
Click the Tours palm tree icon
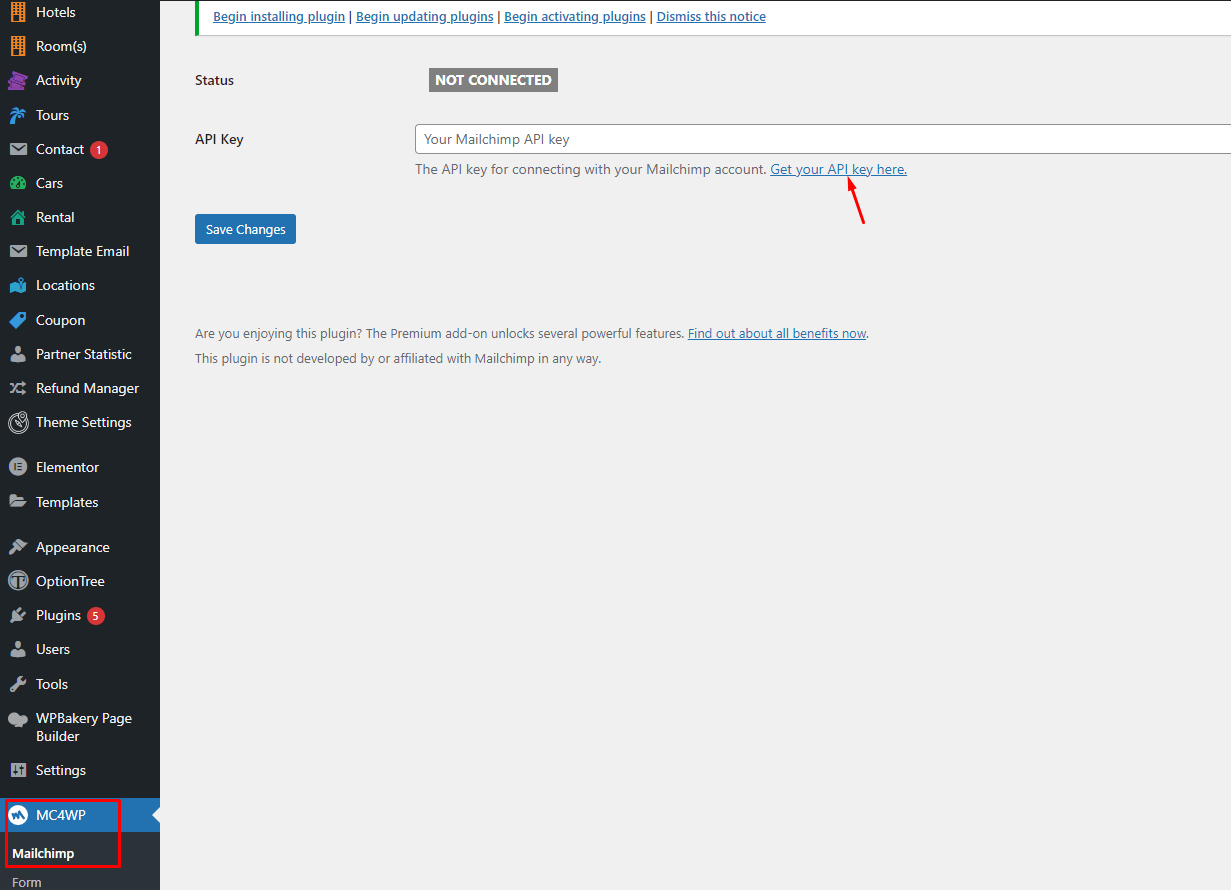[18, 115]
